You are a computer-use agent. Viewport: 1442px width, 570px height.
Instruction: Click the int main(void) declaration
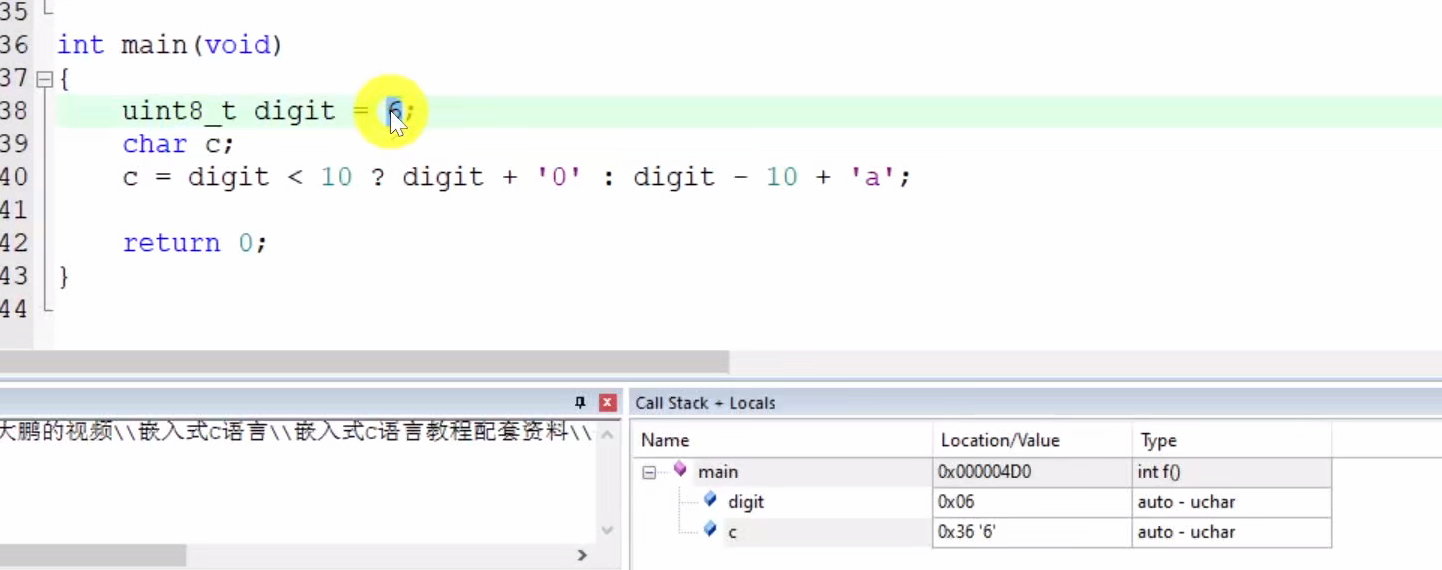[171, 45]
